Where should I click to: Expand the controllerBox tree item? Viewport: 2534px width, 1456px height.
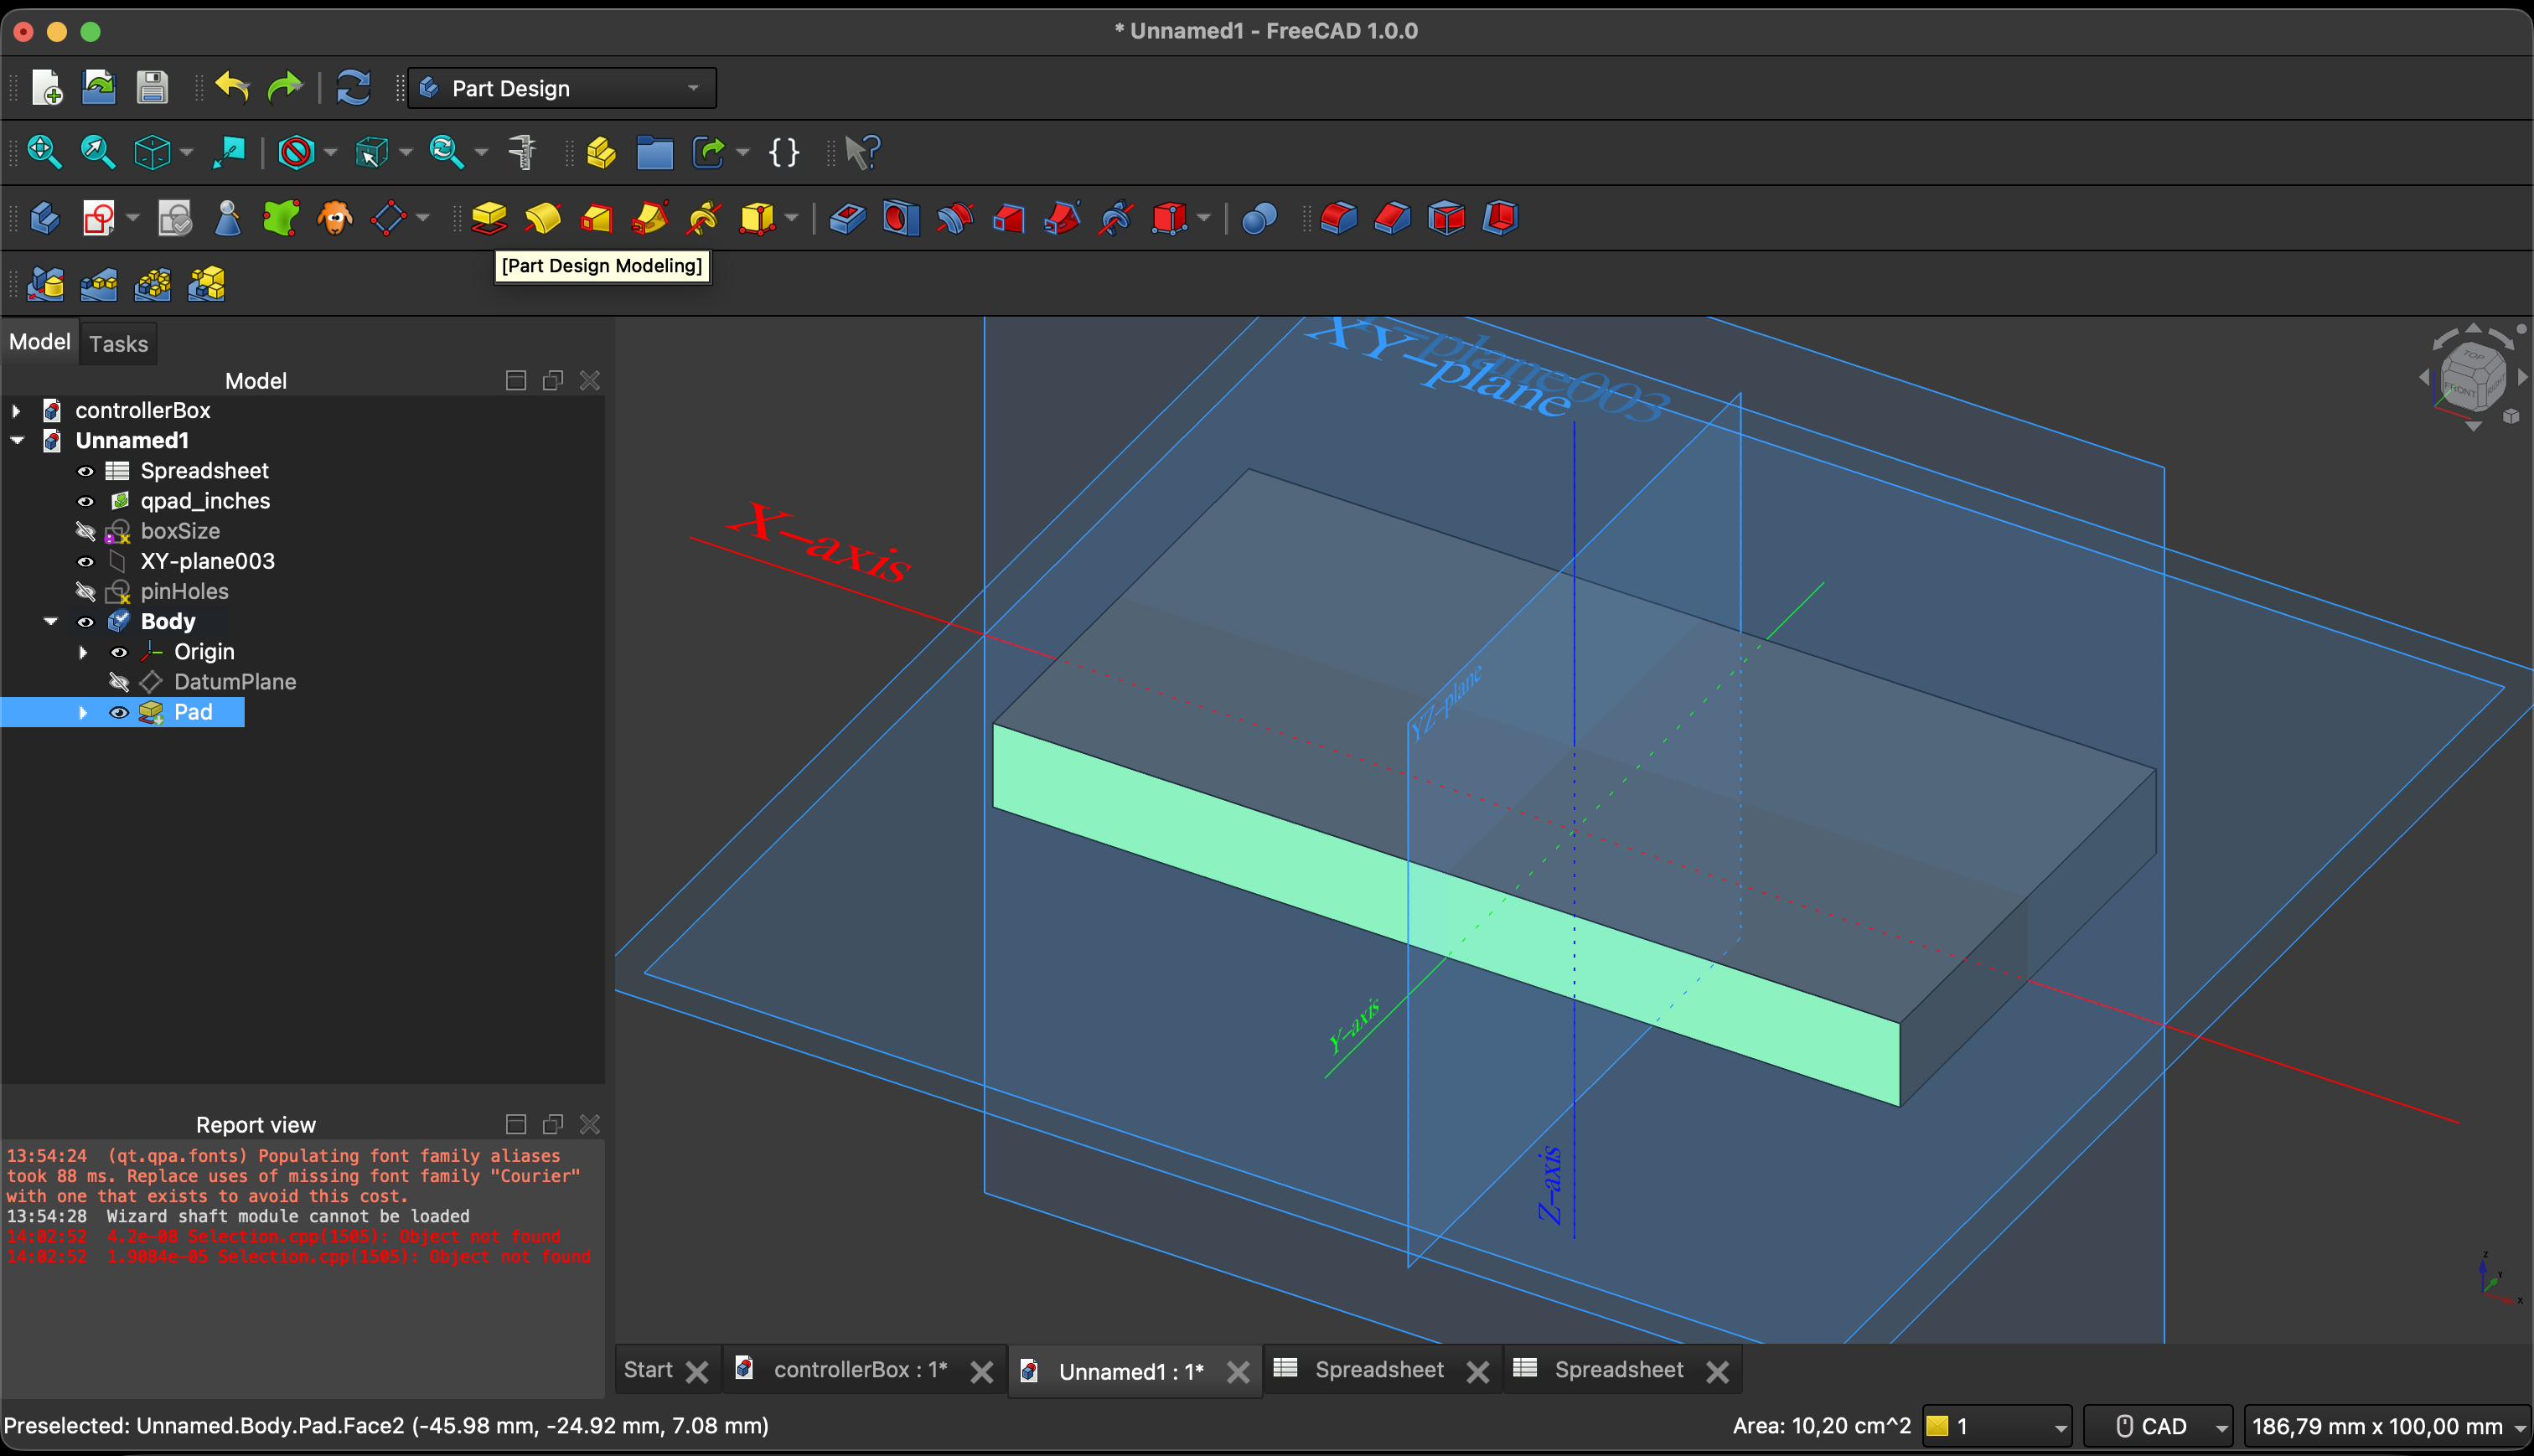[16, 410]
